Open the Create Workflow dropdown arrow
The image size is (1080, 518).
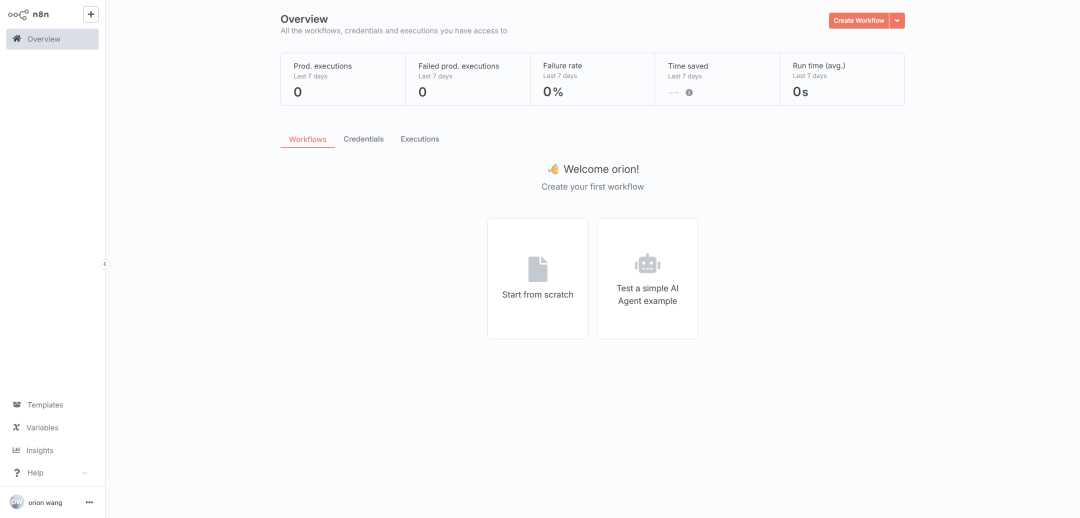(x=897, y=20)
